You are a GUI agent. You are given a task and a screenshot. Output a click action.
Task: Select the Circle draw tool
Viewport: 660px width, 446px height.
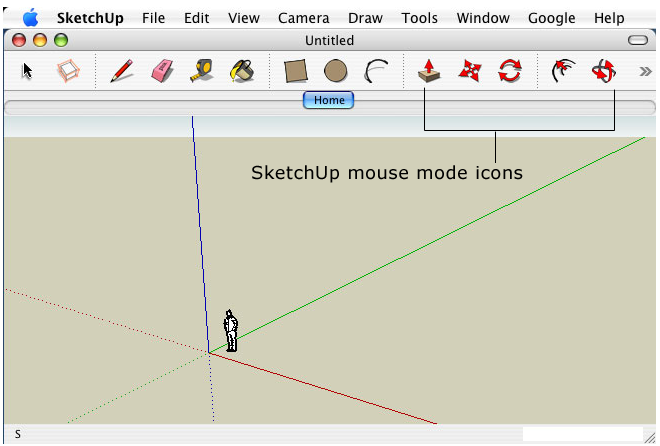tap(335, 71)
